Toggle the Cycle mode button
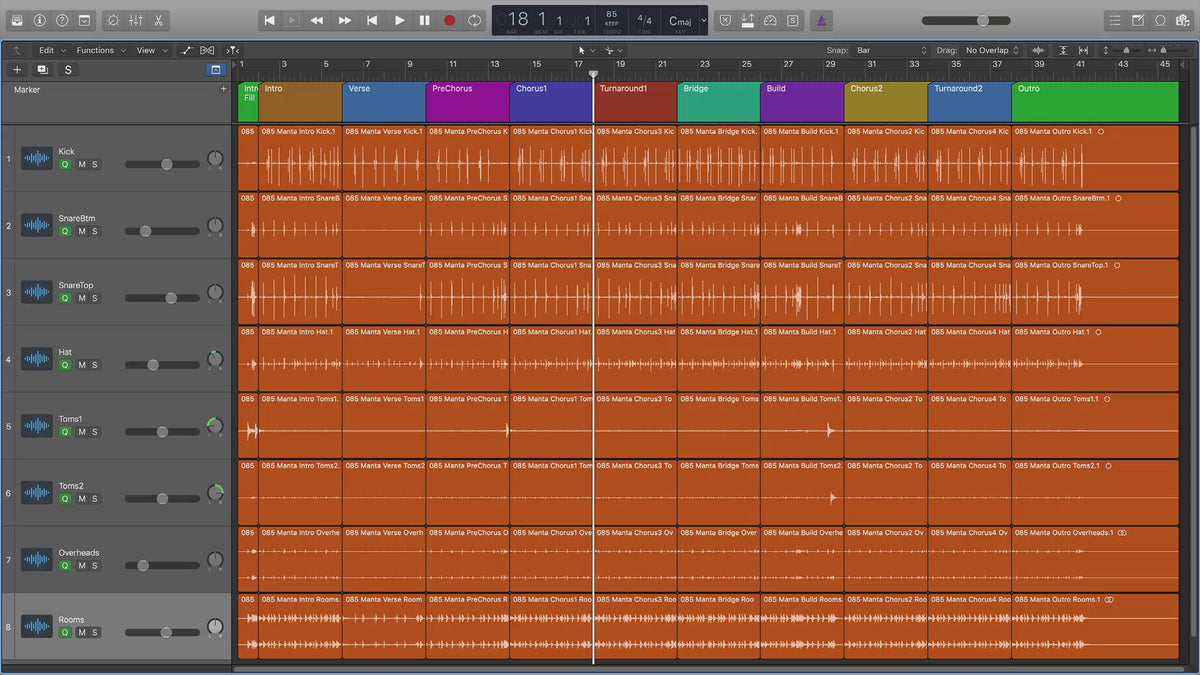 pyautogui.click(x=474, y=20)
